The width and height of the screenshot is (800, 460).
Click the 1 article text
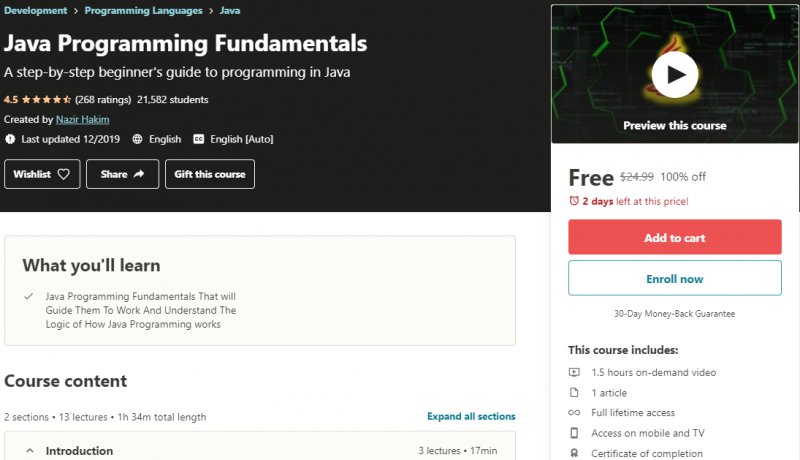click(609, 393)
